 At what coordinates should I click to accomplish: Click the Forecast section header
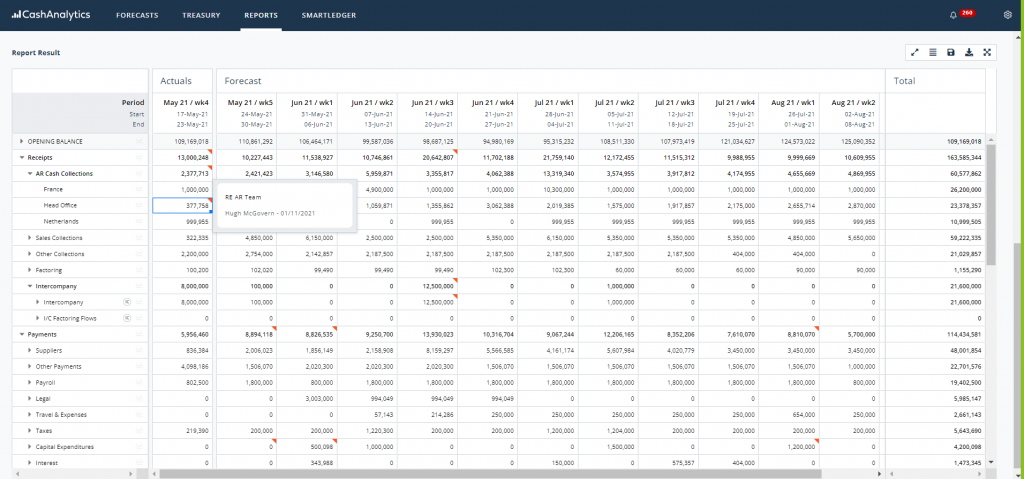(243, 81)
